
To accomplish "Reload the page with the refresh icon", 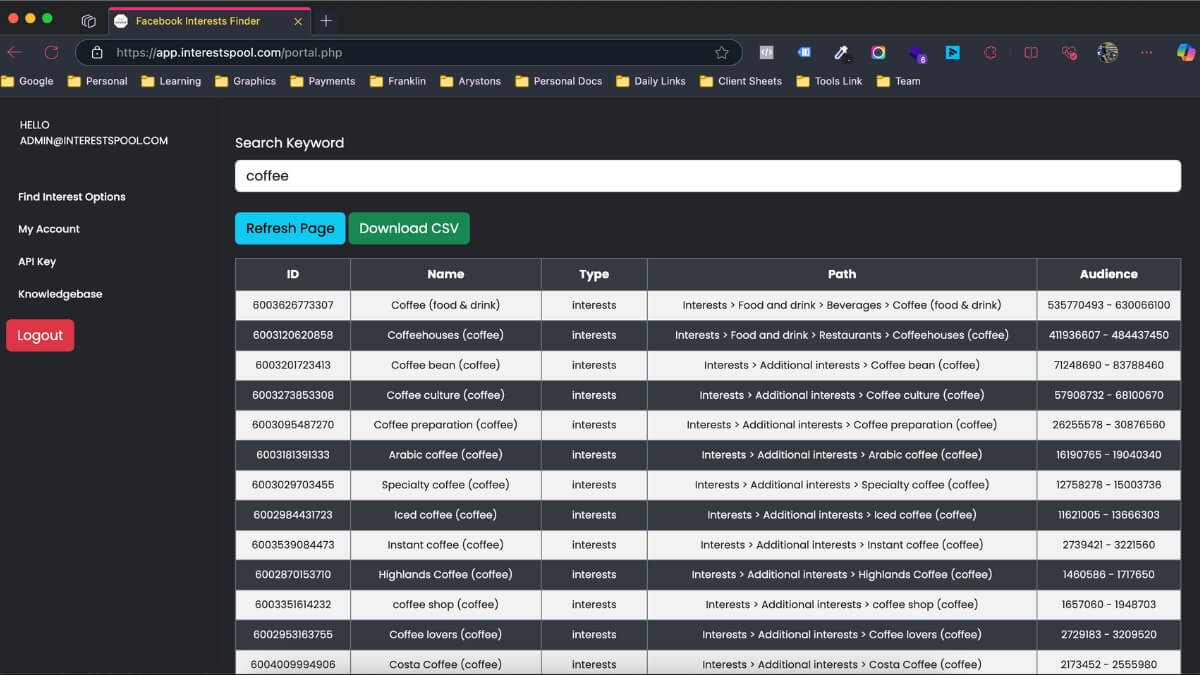I will pyautogui.click(x=51, y=52).
